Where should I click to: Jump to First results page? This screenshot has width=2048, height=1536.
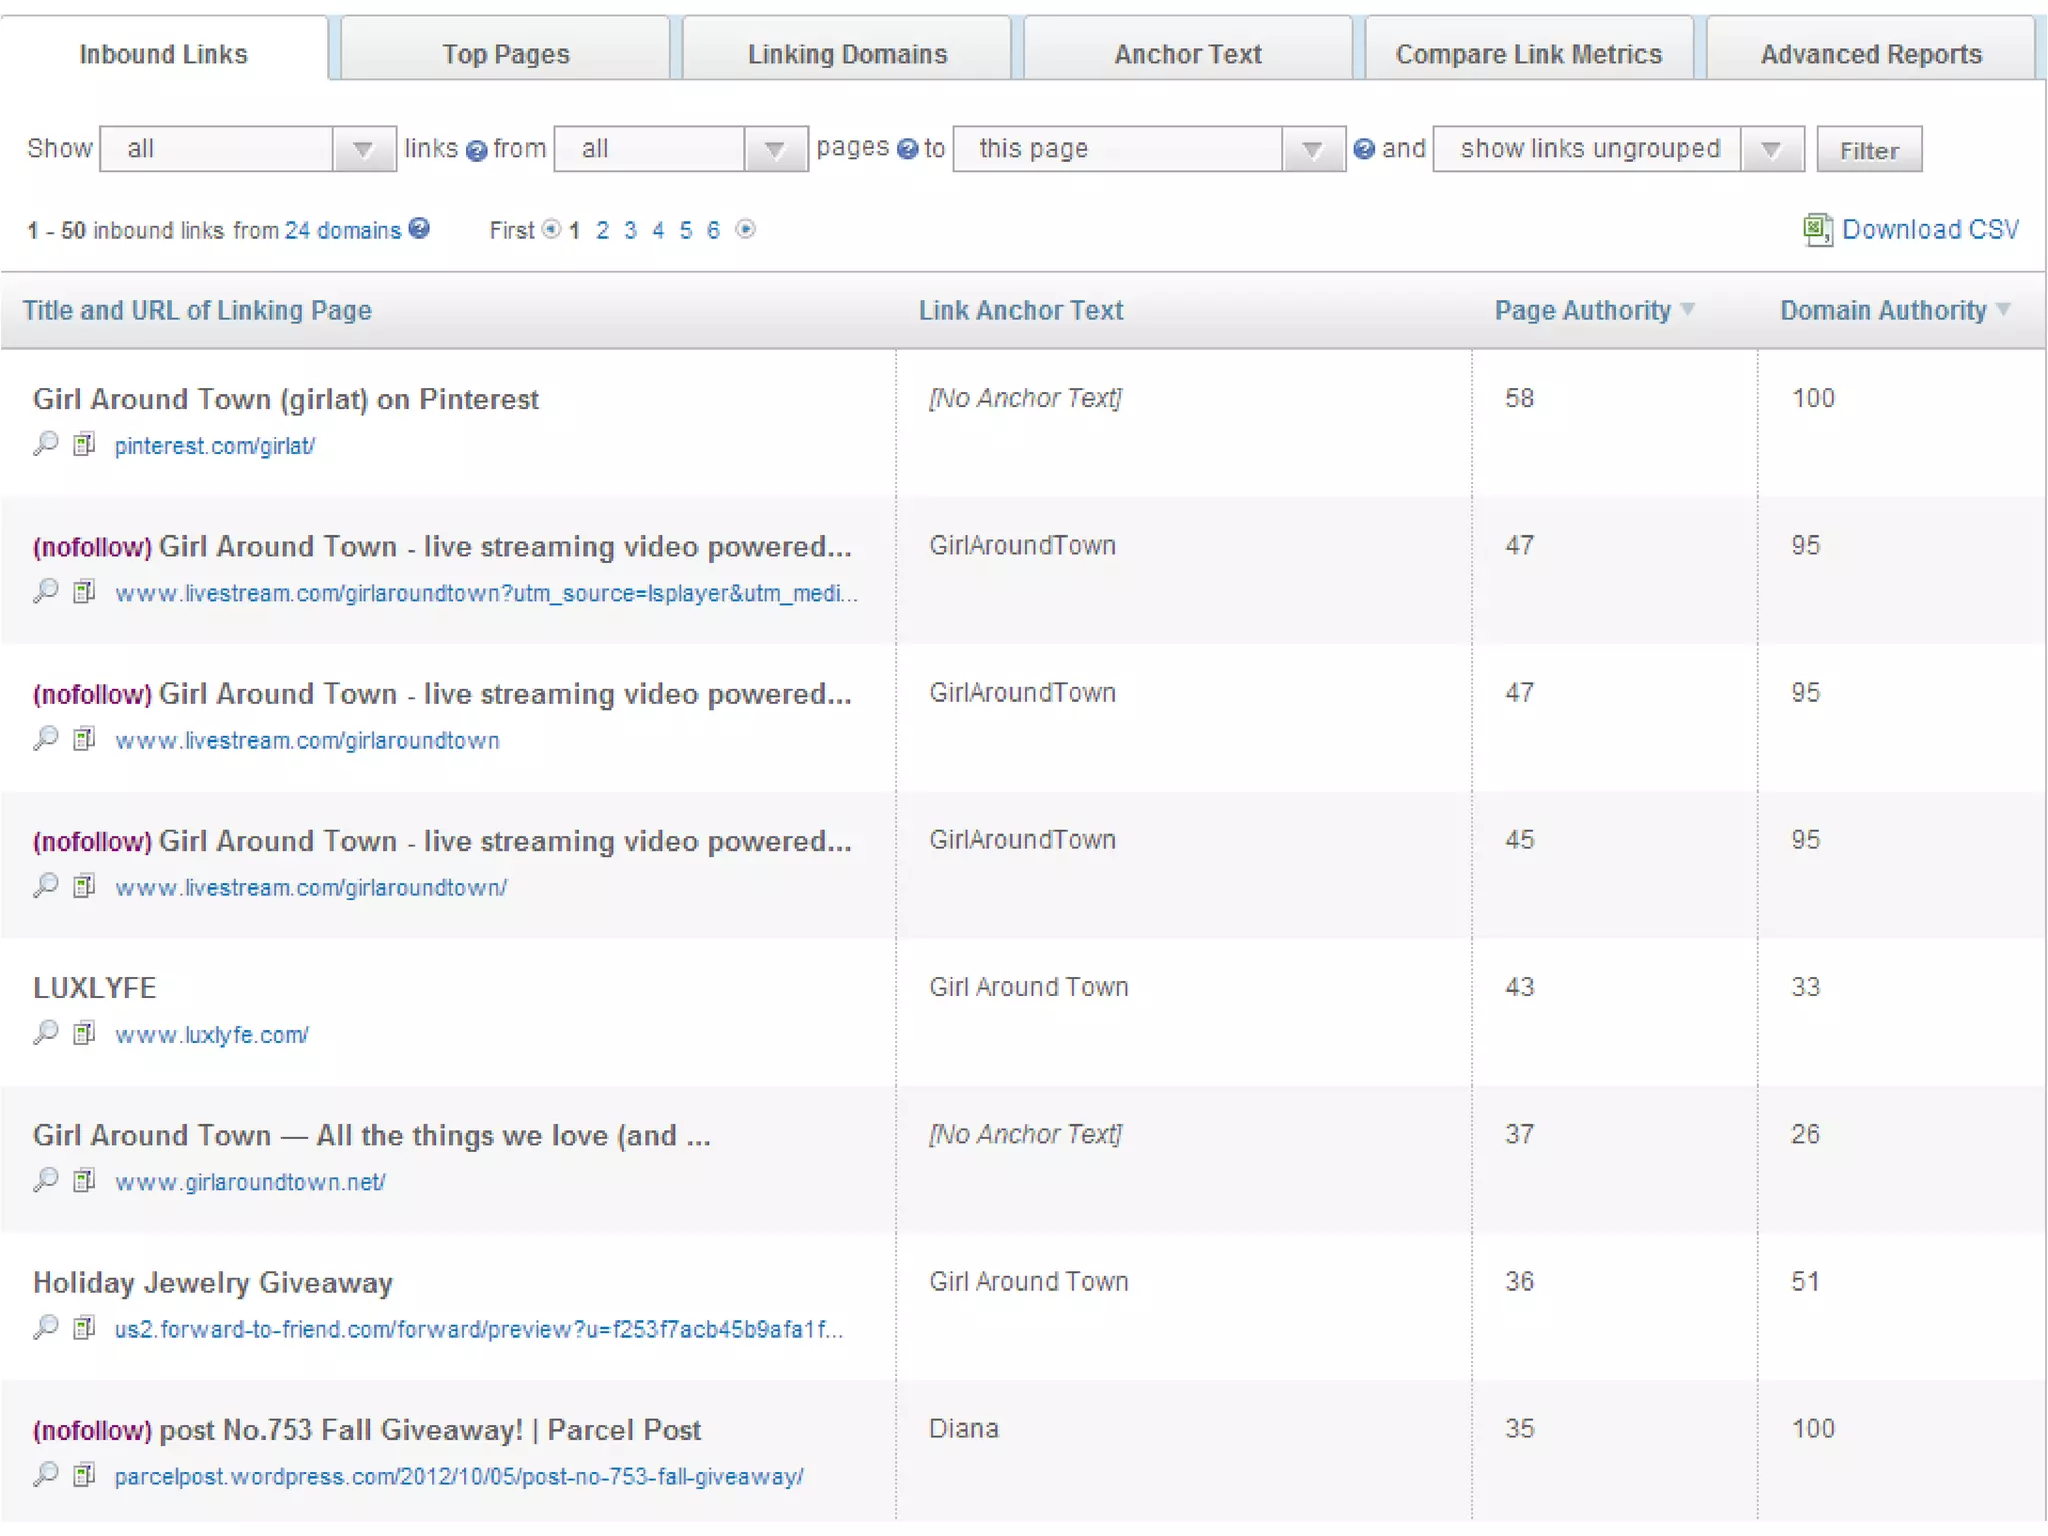coord(512,230)
